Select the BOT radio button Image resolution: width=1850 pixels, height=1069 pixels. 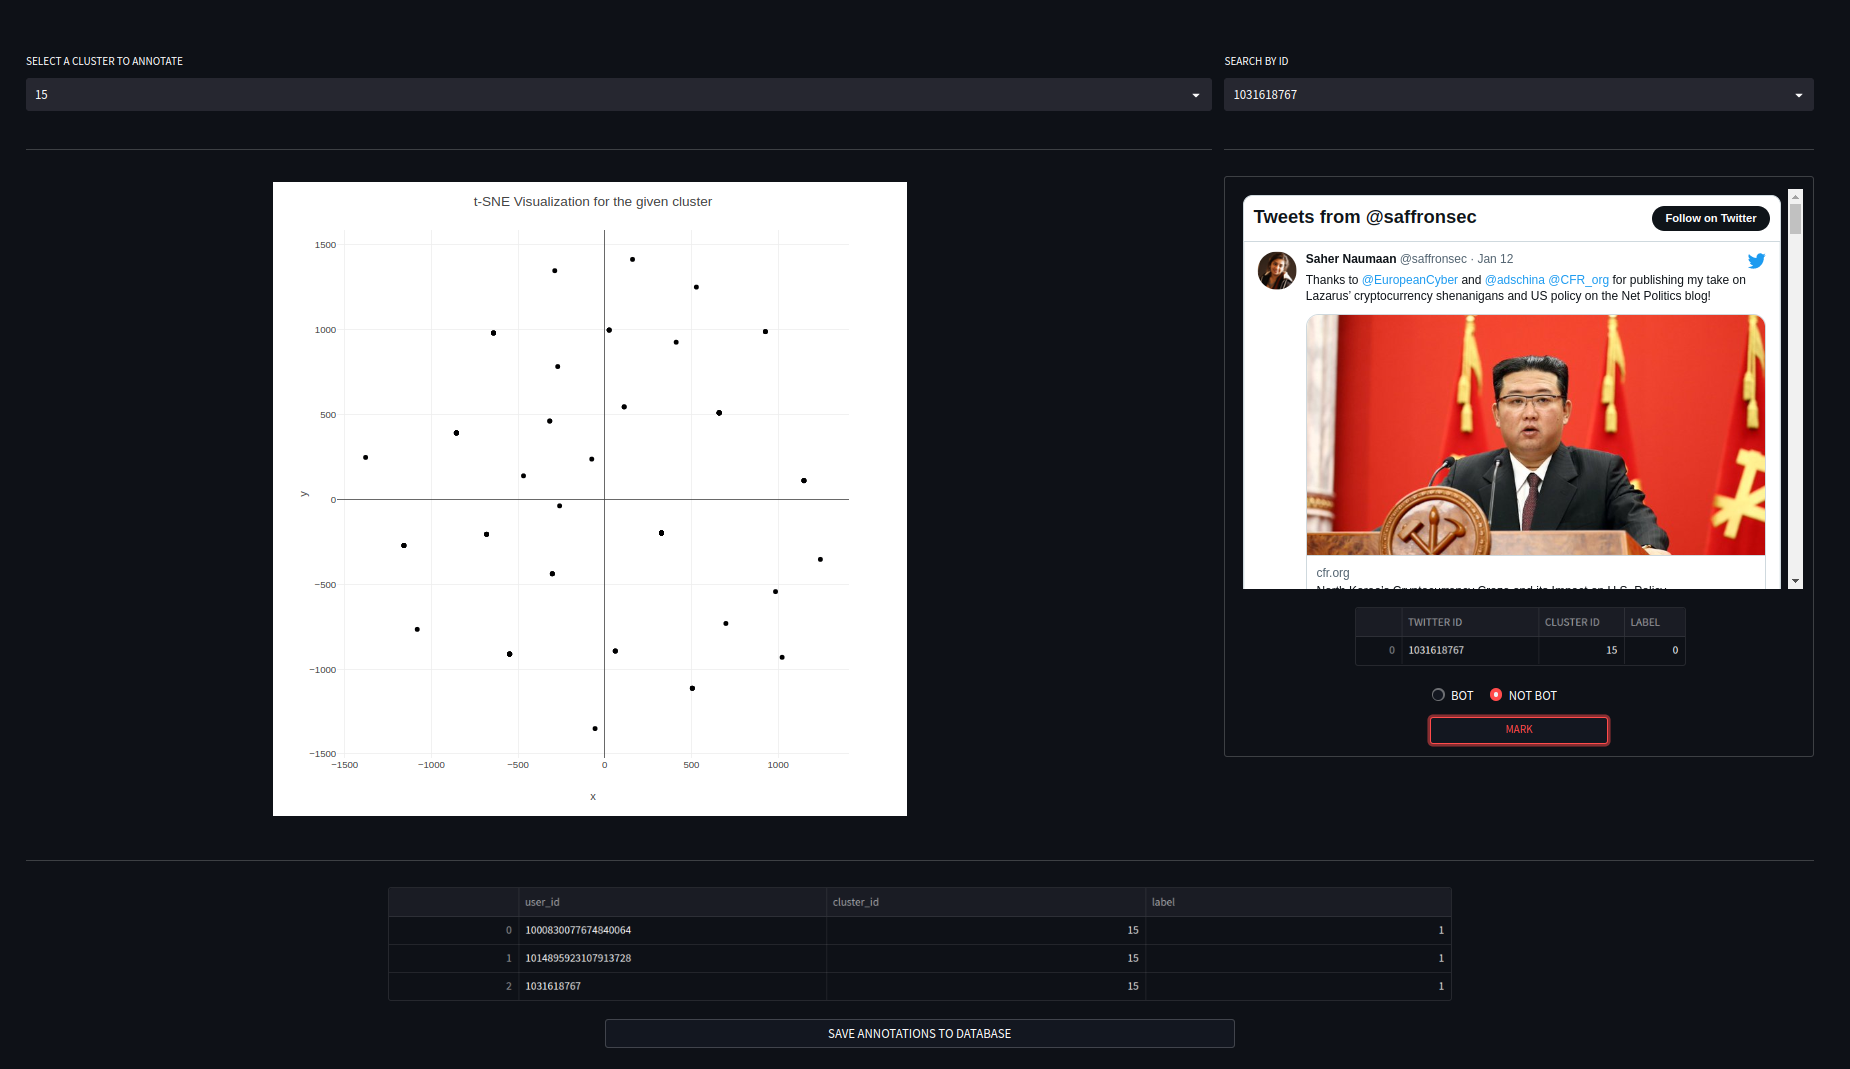click(1438, 695)
